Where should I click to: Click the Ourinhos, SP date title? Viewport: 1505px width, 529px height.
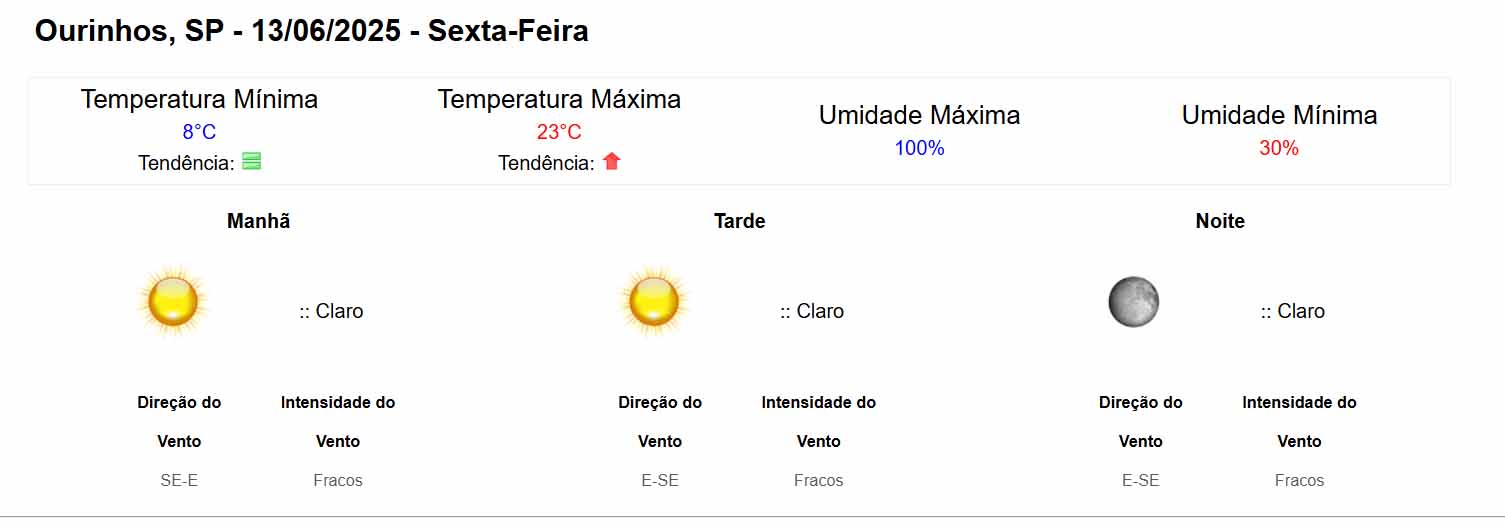click(311, 31)
